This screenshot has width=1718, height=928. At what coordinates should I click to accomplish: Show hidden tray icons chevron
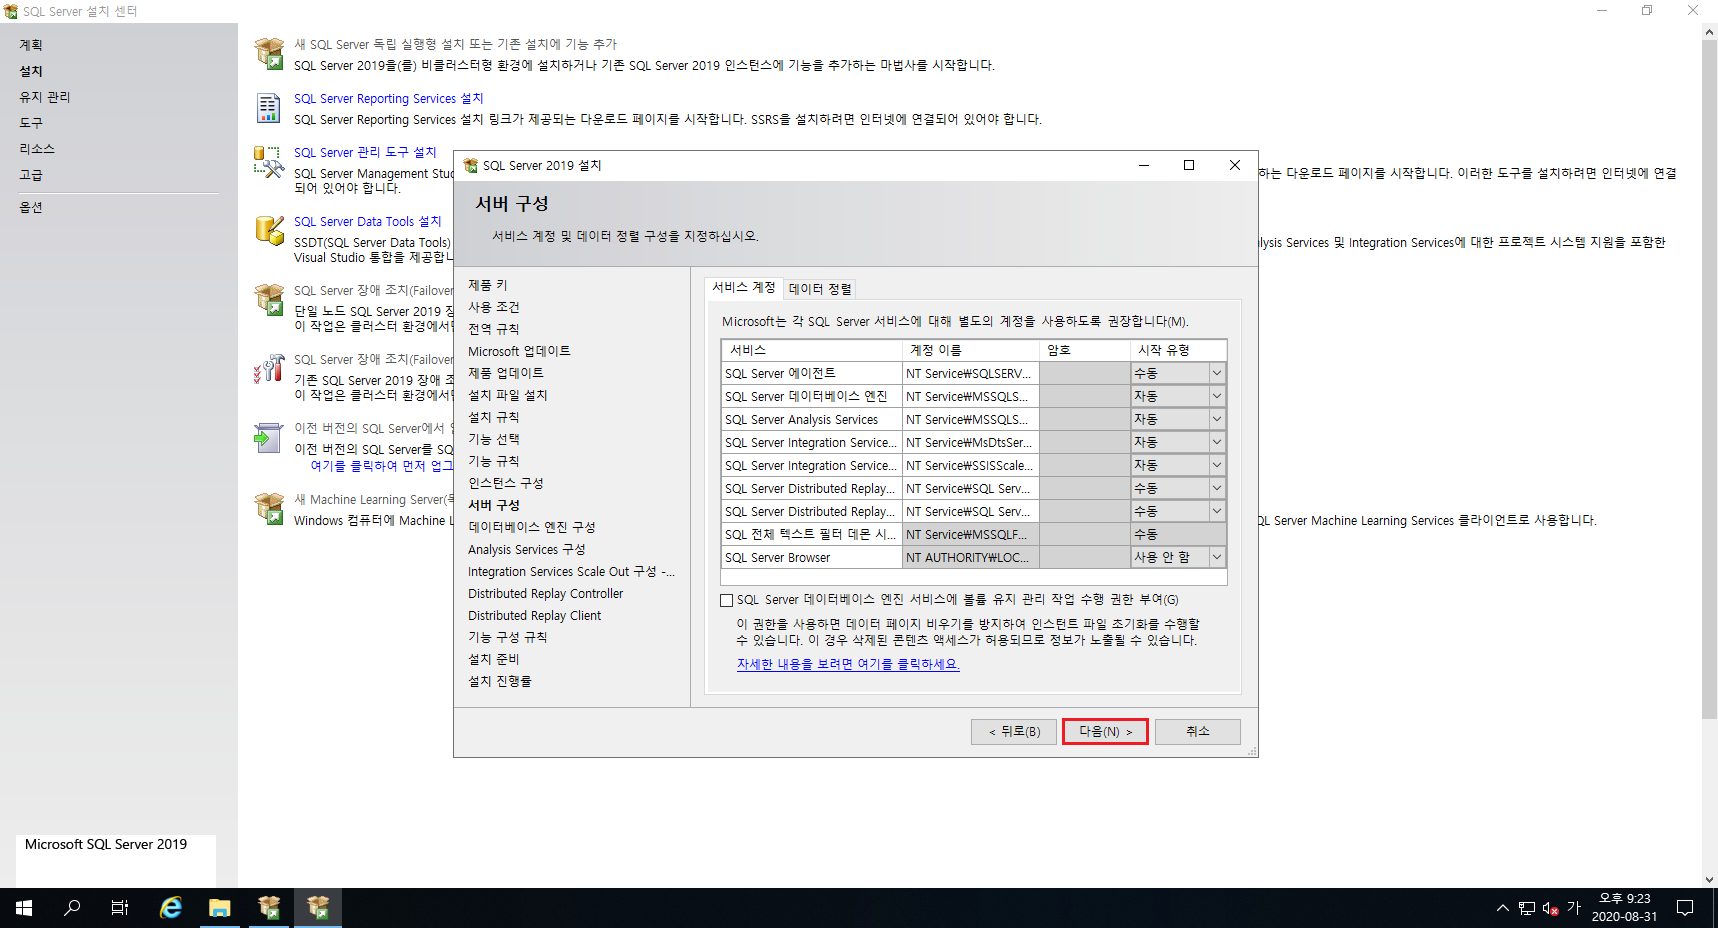coord(1502,908)
